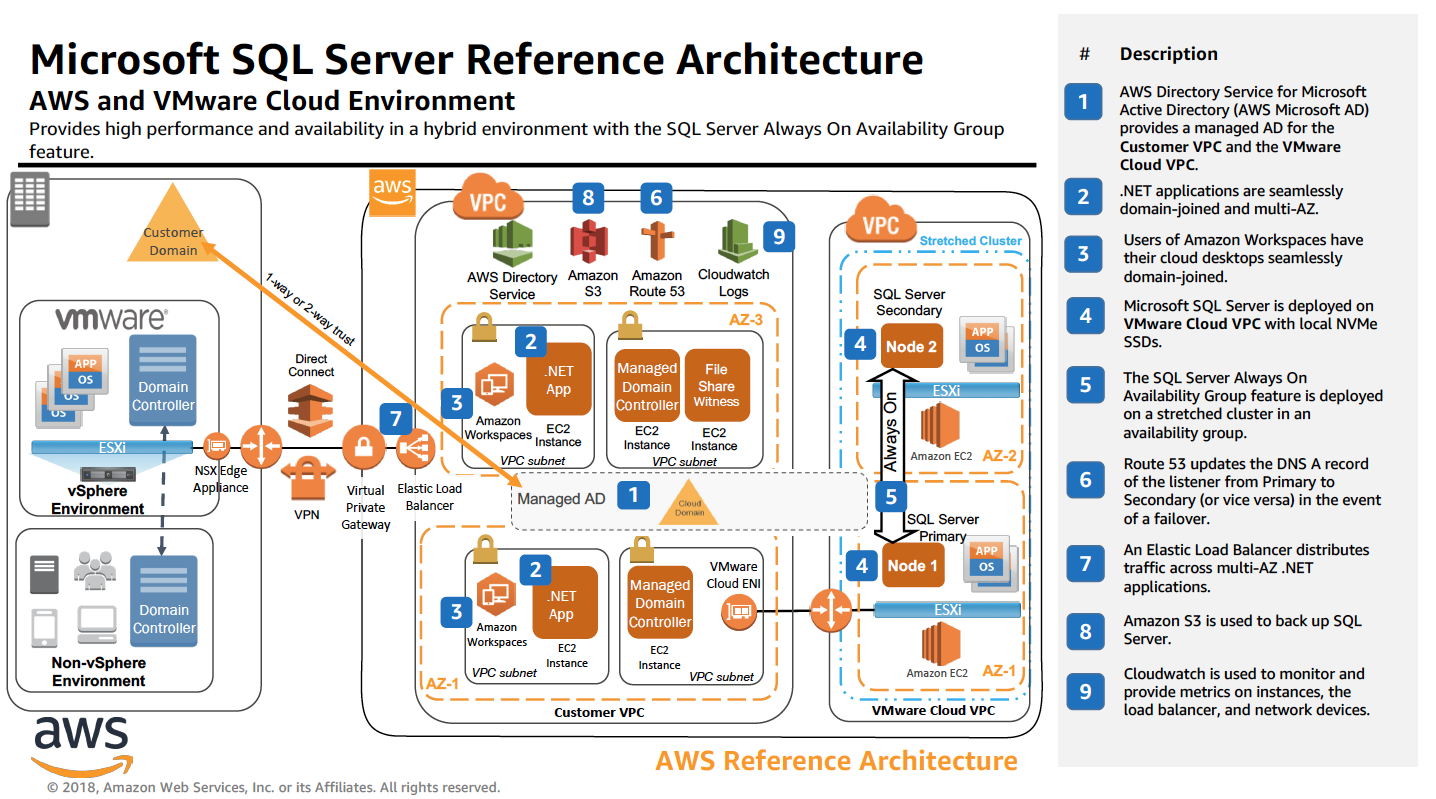Click the Amazon Route 53 icon
Screen dimensions: 1436x799
click(x=656, y=243)
